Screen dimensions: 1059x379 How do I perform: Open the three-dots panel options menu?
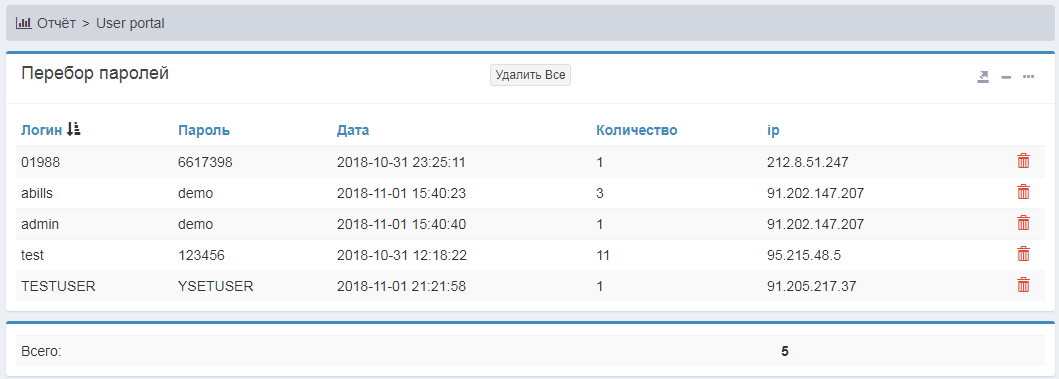pyautogui.click(x=1029, y=77)
